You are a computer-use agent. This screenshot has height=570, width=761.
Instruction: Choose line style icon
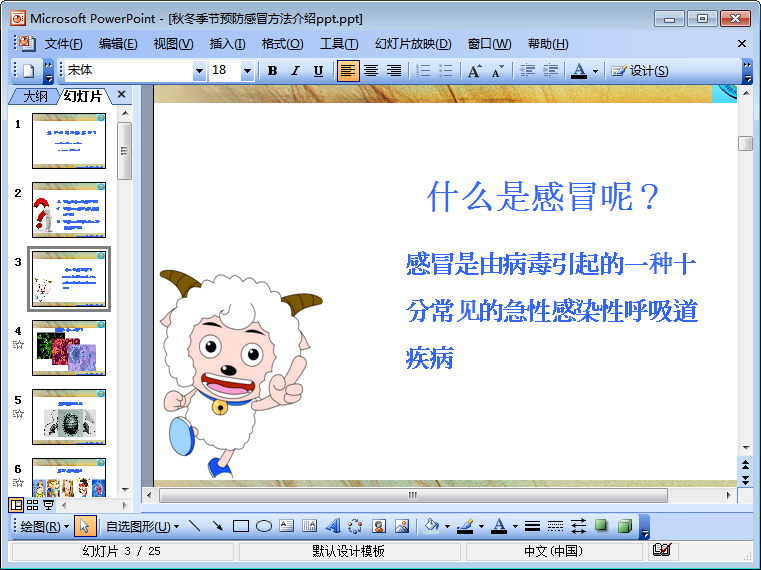[x=532, y=526]
